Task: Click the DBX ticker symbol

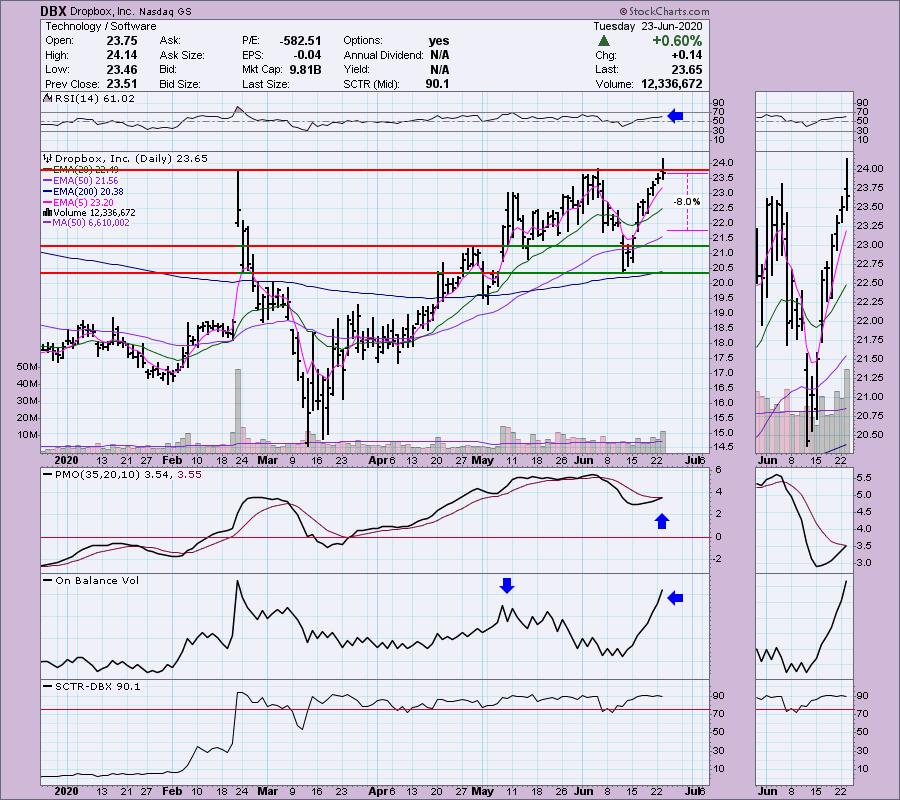Action: 53,11
